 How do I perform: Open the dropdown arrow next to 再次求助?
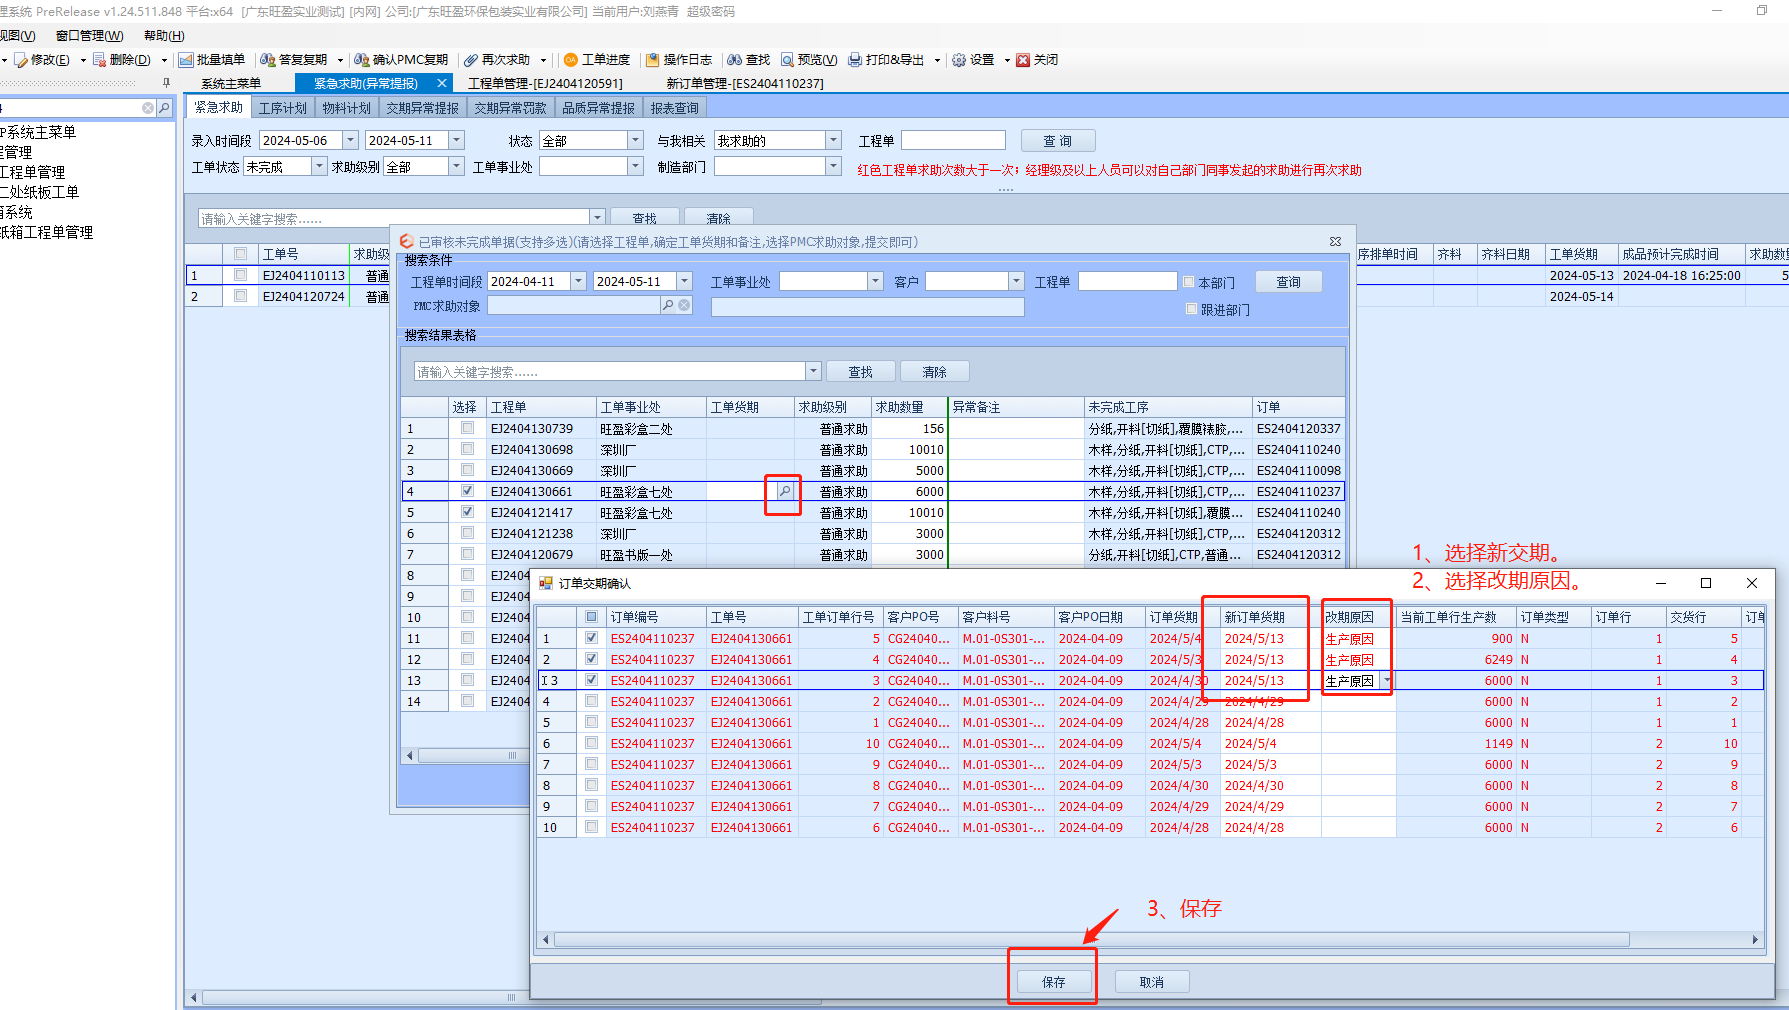[543, 60]
